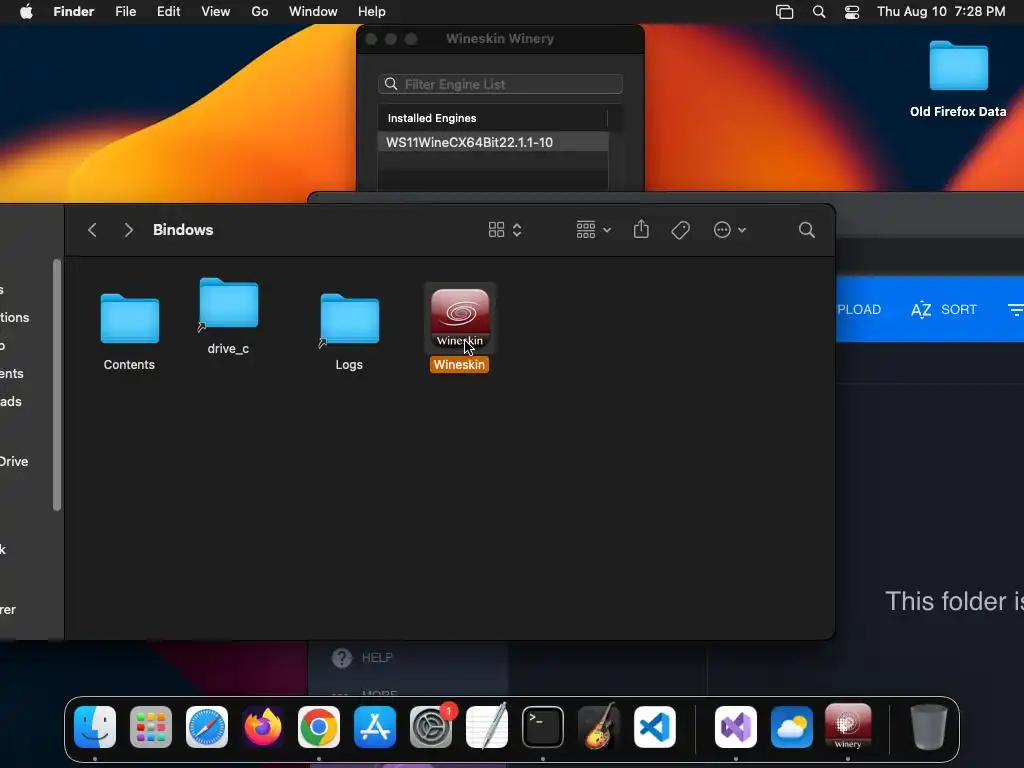Select the drive_c folder alias

pos(229,303)
